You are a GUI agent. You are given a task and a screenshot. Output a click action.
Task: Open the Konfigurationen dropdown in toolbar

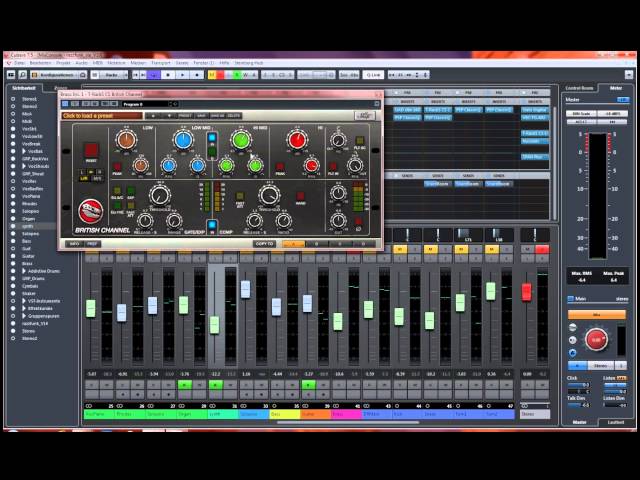(59, 75)
